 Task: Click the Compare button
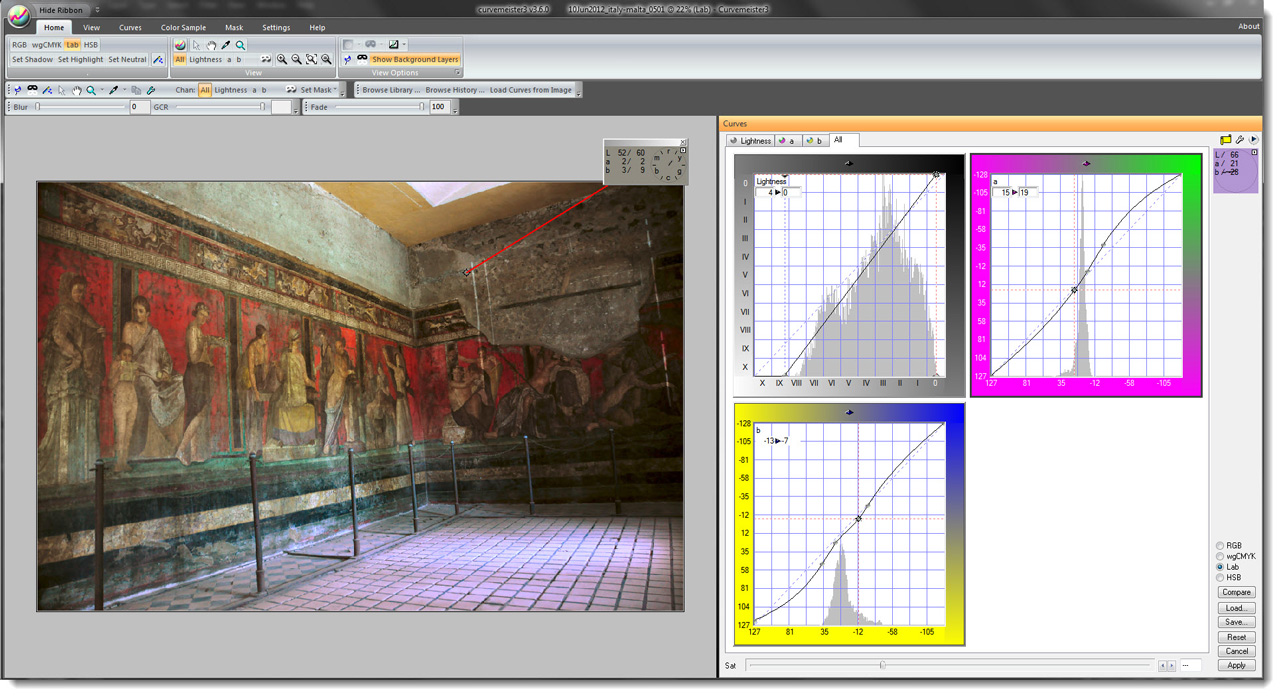(x=1236, y=592)
